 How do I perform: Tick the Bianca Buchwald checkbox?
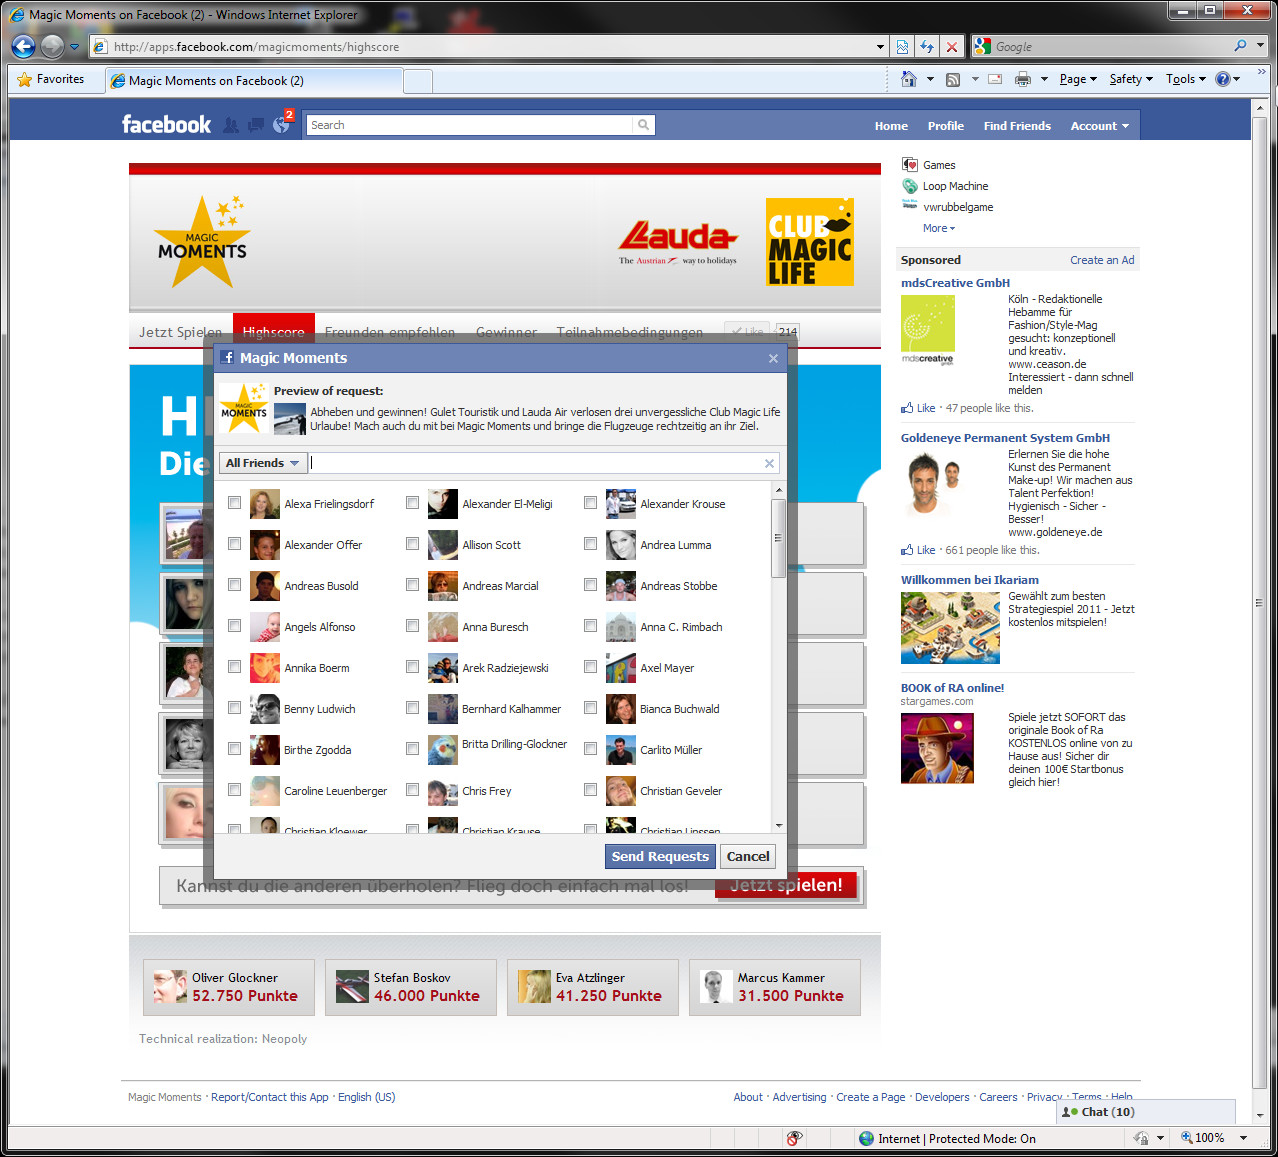click(x=590, y=708)
